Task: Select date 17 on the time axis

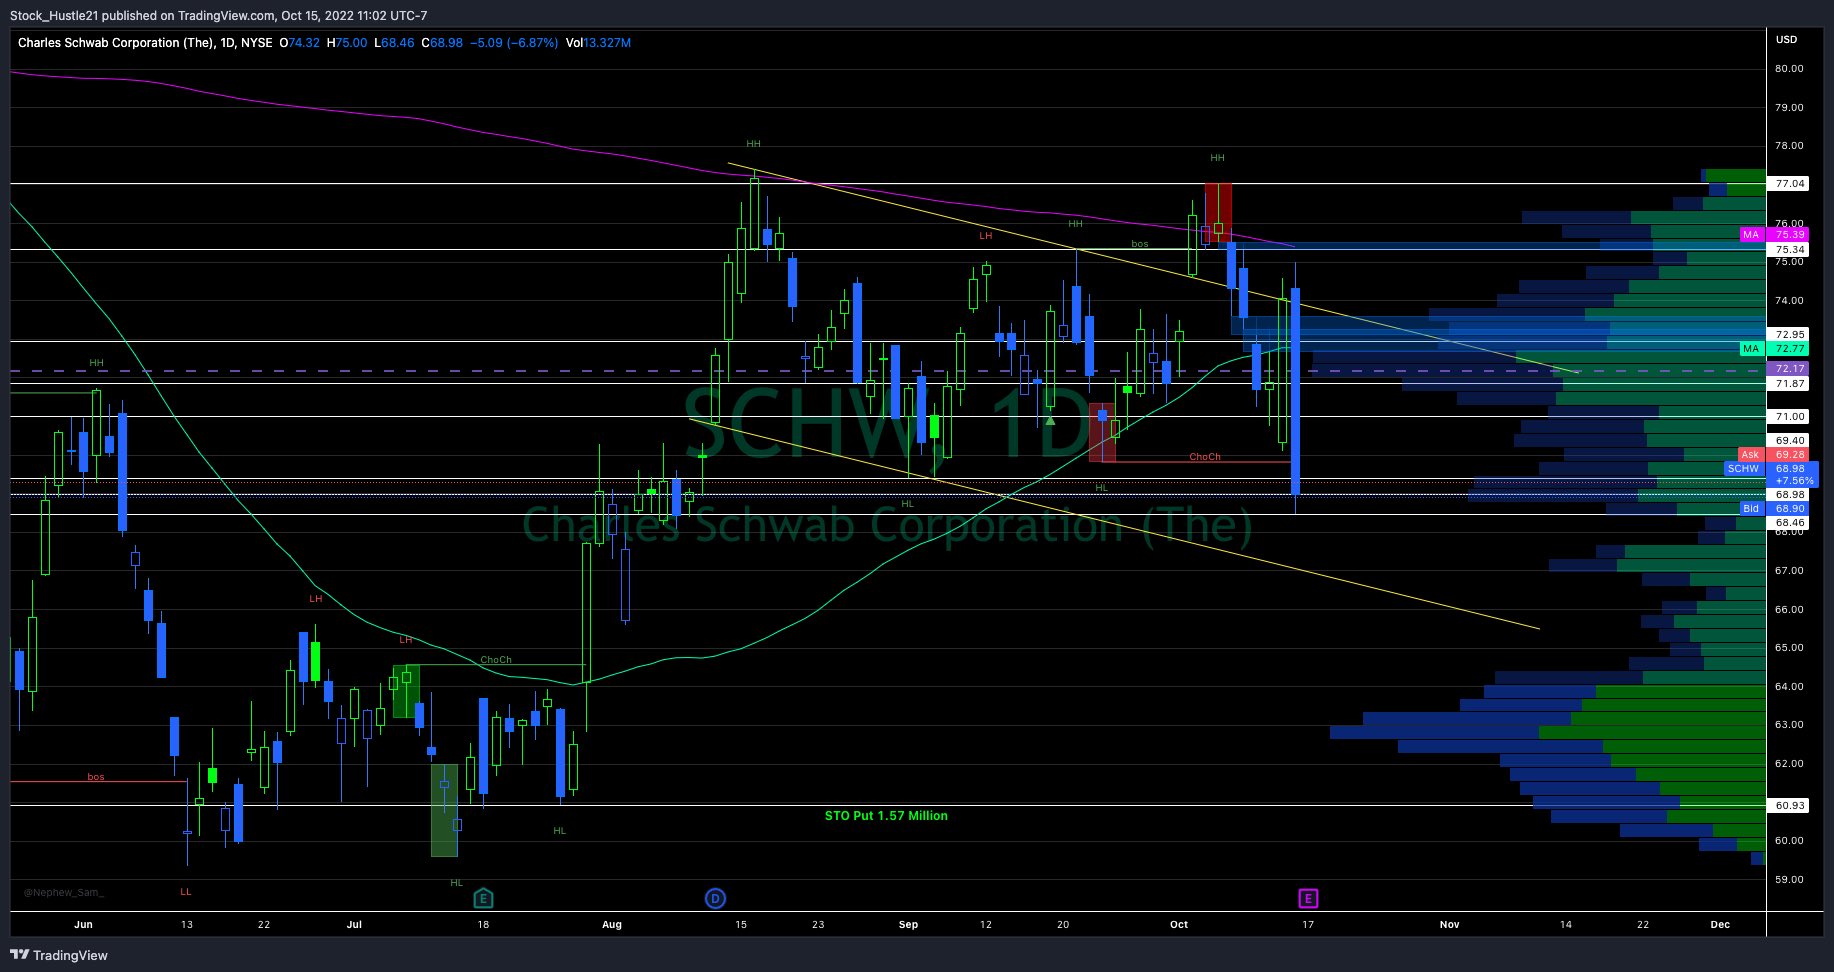Action: [1308, 925]
